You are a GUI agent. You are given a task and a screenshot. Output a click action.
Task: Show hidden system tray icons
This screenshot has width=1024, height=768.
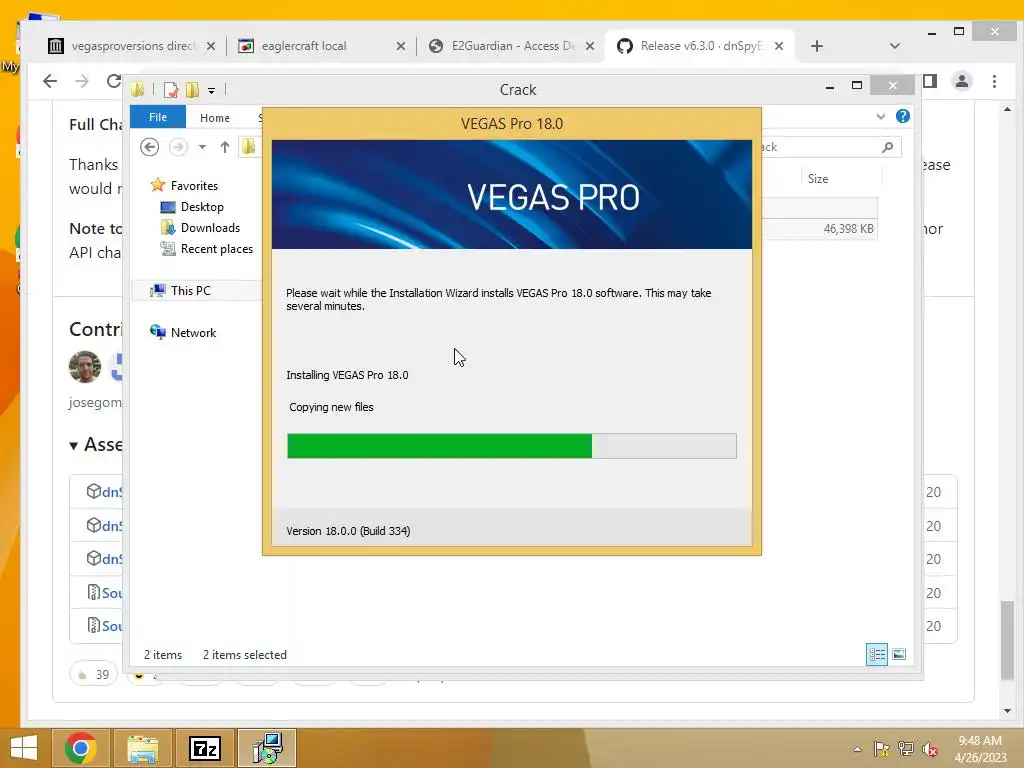[857, 749]
